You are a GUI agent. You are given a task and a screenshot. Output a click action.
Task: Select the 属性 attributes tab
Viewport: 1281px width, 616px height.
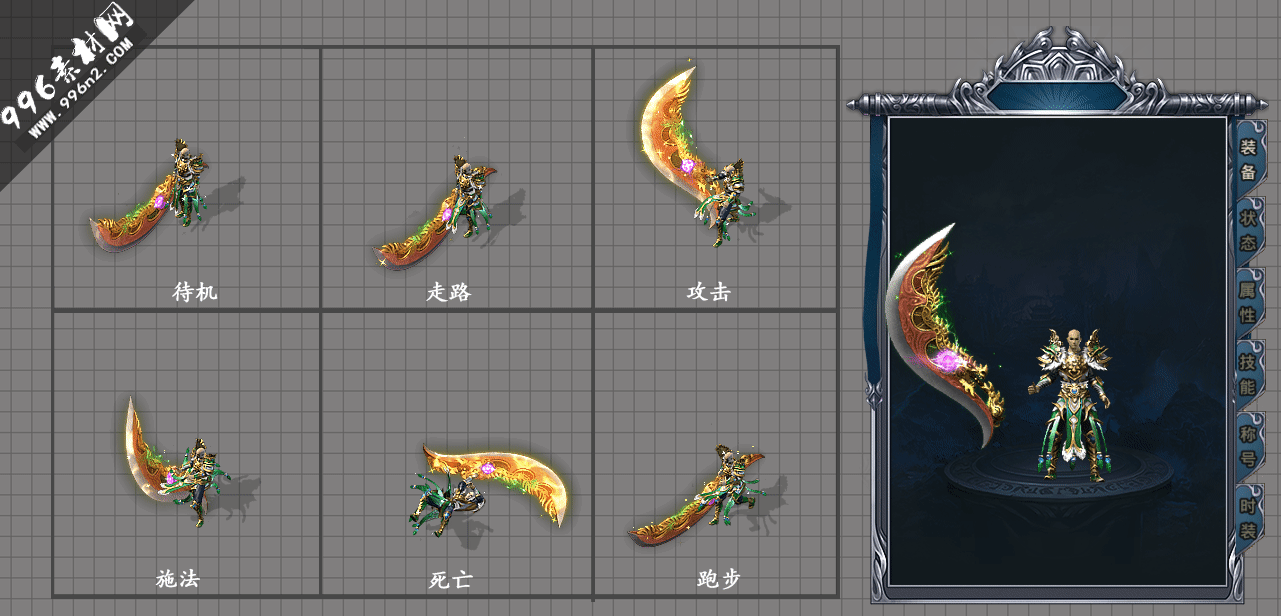(x=1248, y=301)
